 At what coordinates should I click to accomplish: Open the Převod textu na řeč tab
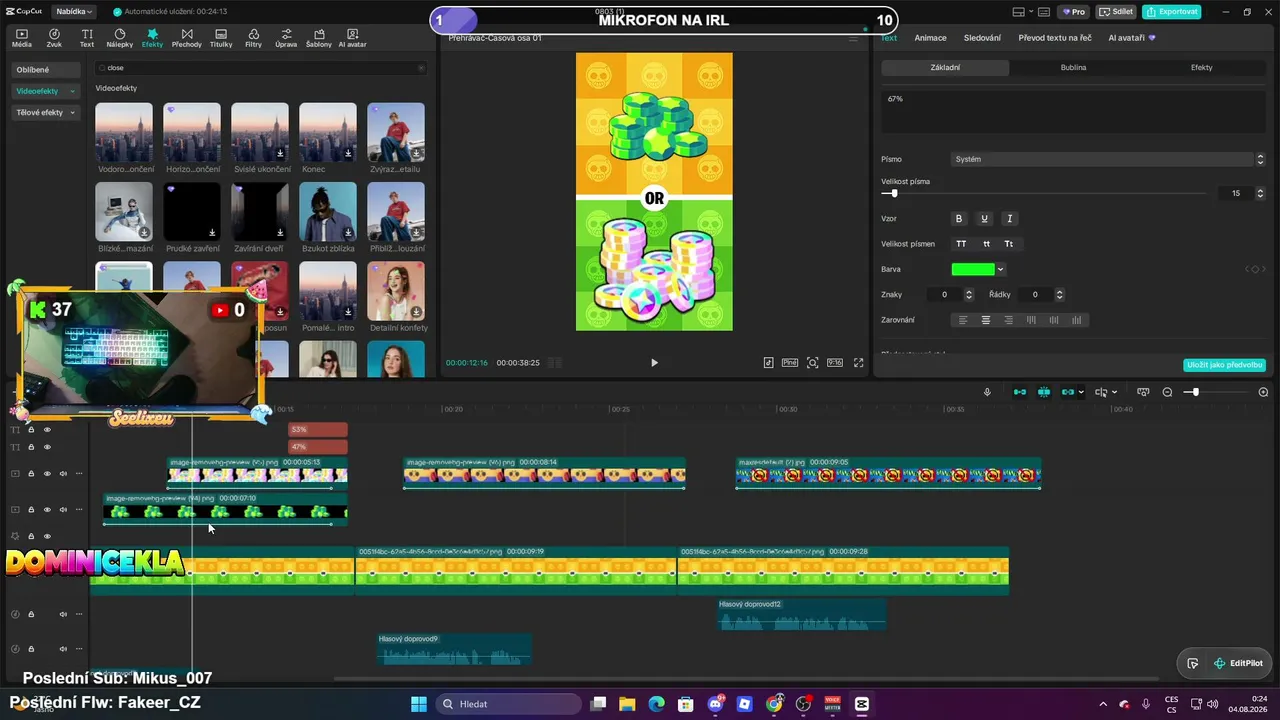pos(1055,38)
